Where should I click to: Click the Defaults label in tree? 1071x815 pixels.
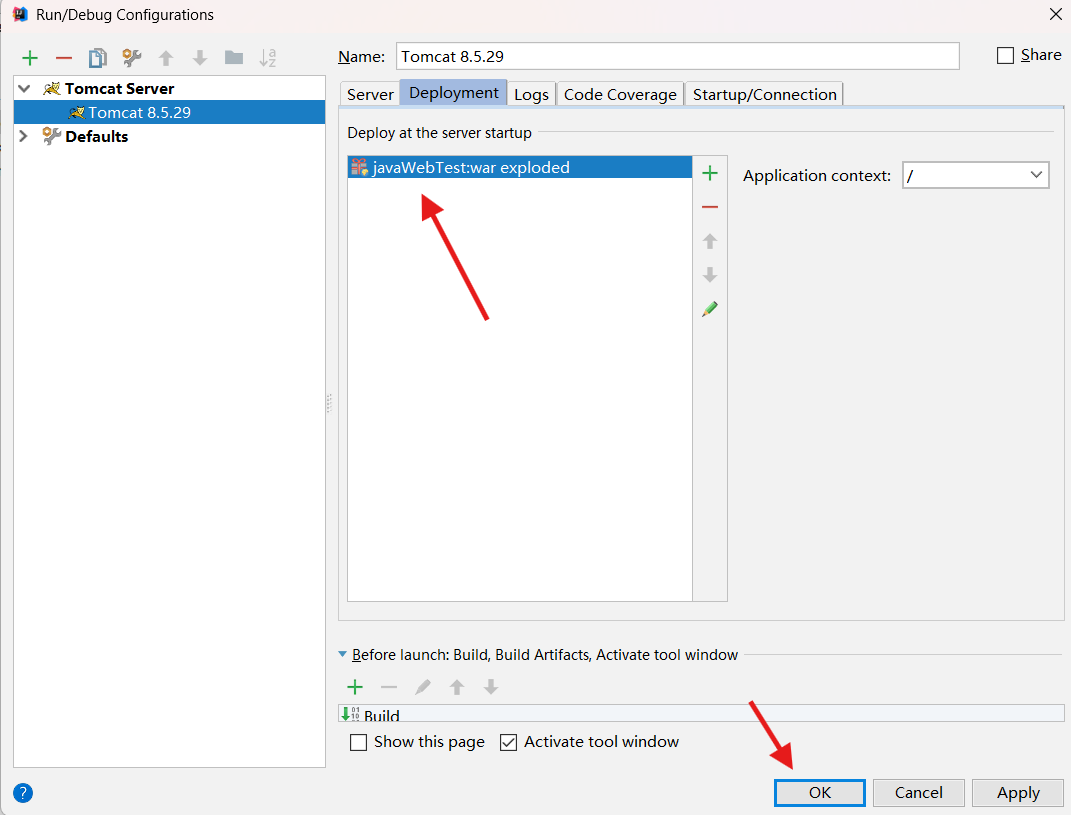point(96,136)
